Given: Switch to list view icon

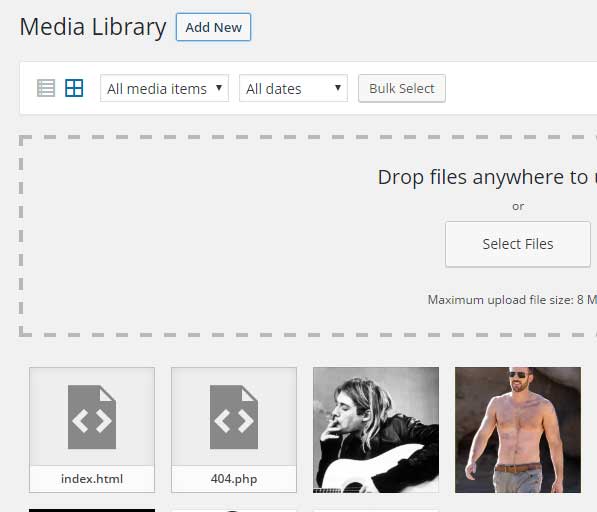Looking at the screenshot, I should pyautogui.click(x=46, y=88).
